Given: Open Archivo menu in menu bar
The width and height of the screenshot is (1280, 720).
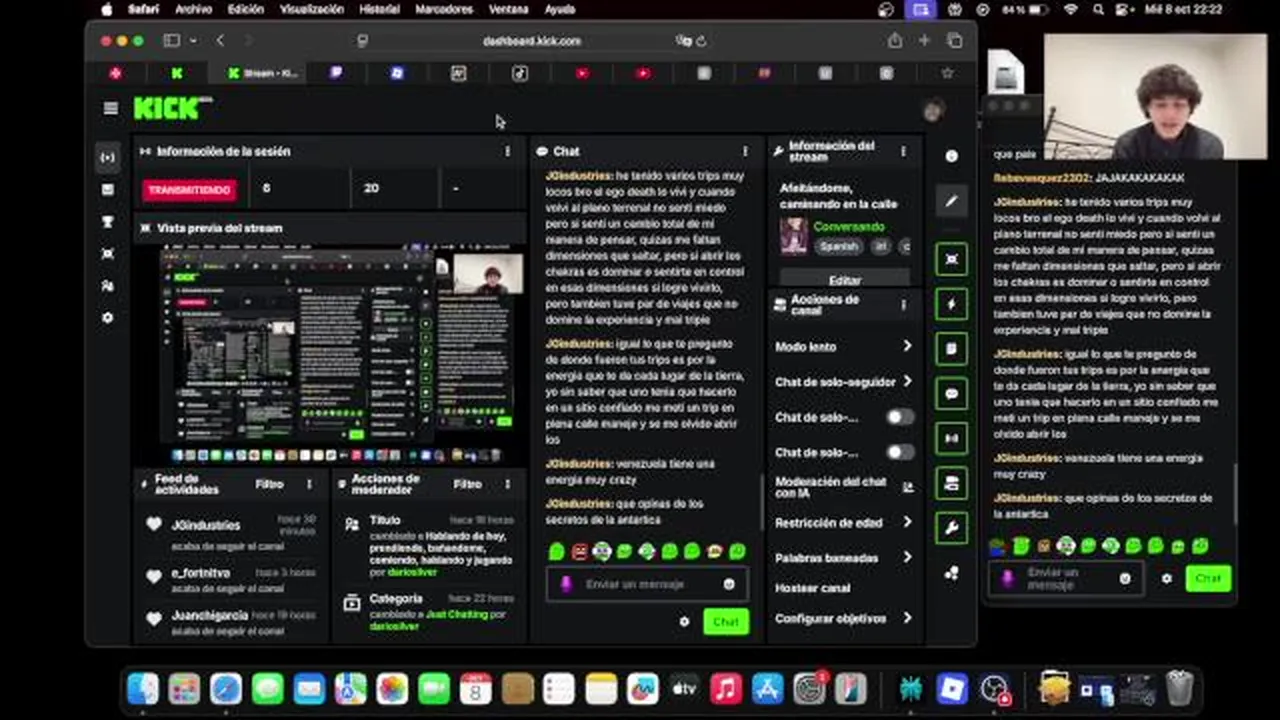Looking at the screenshot, I should 193,9.
